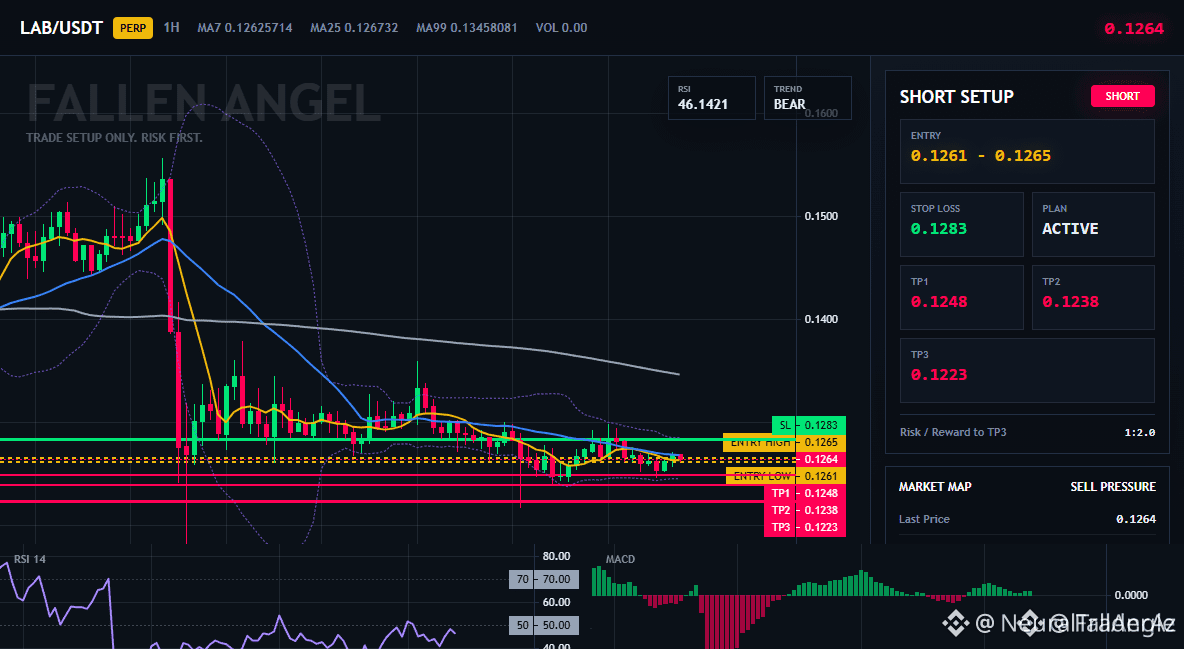Select the 1H timeframe label
1184x649 pixels.
point(171,28)
